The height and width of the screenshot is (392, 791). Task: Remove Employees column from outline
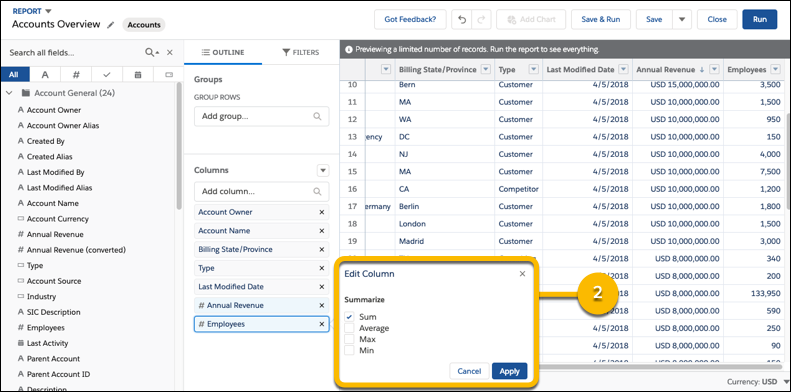[321, 324]
